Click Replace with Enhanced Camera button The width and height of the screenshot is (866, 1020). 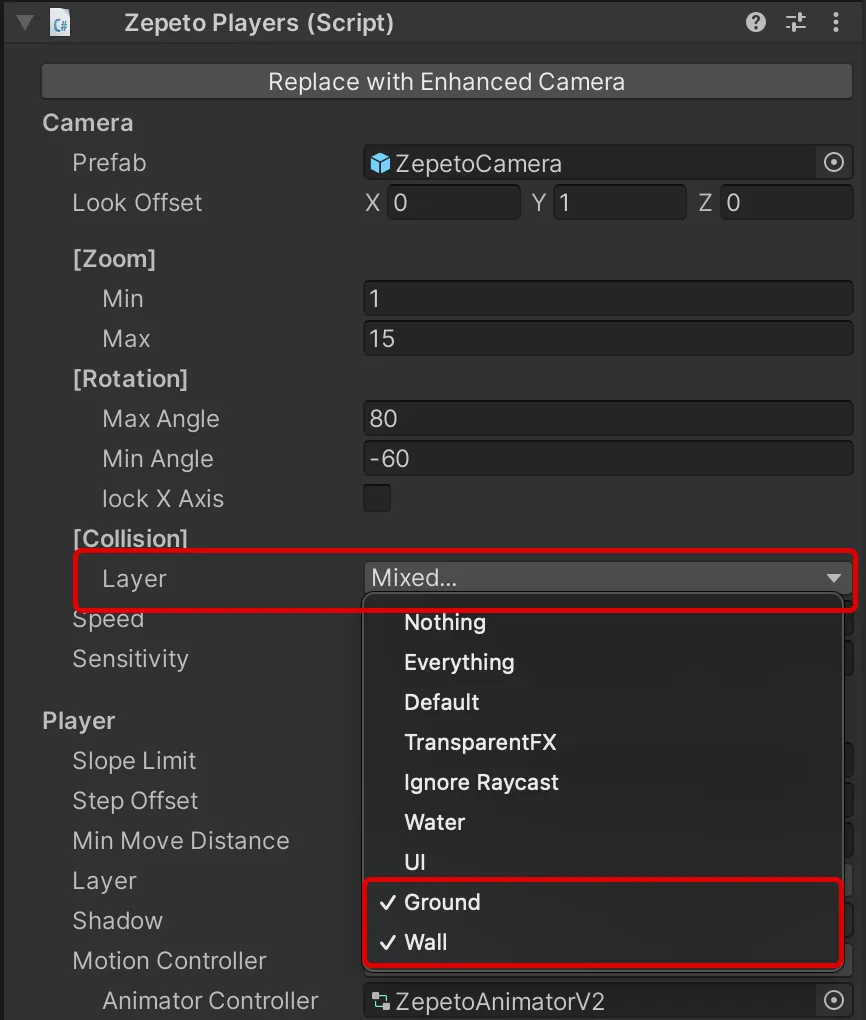tap(447, 82)
